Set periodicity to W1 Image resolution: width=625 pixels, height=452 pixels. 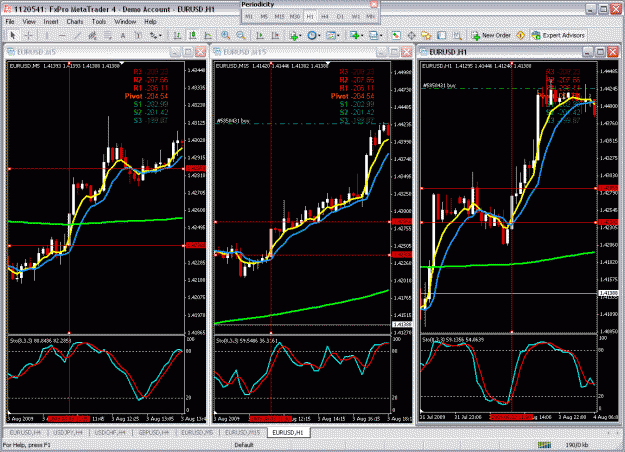tap(356, 16)
